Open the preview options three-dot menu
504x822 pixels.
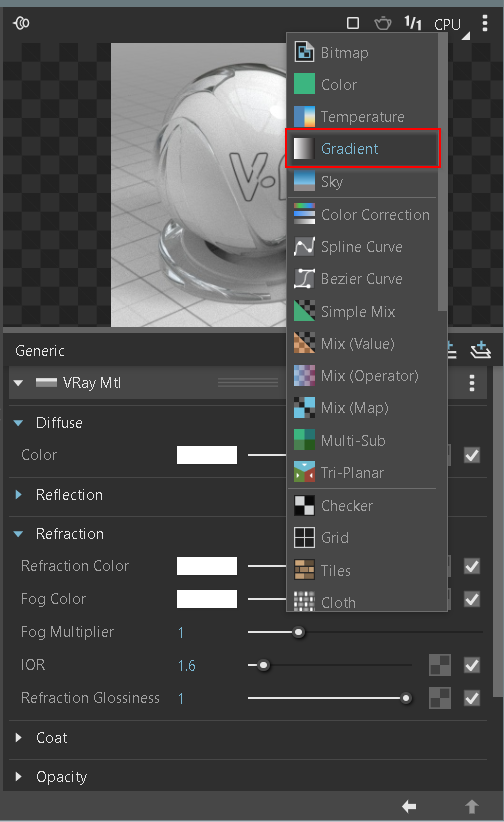pos(485,23)
